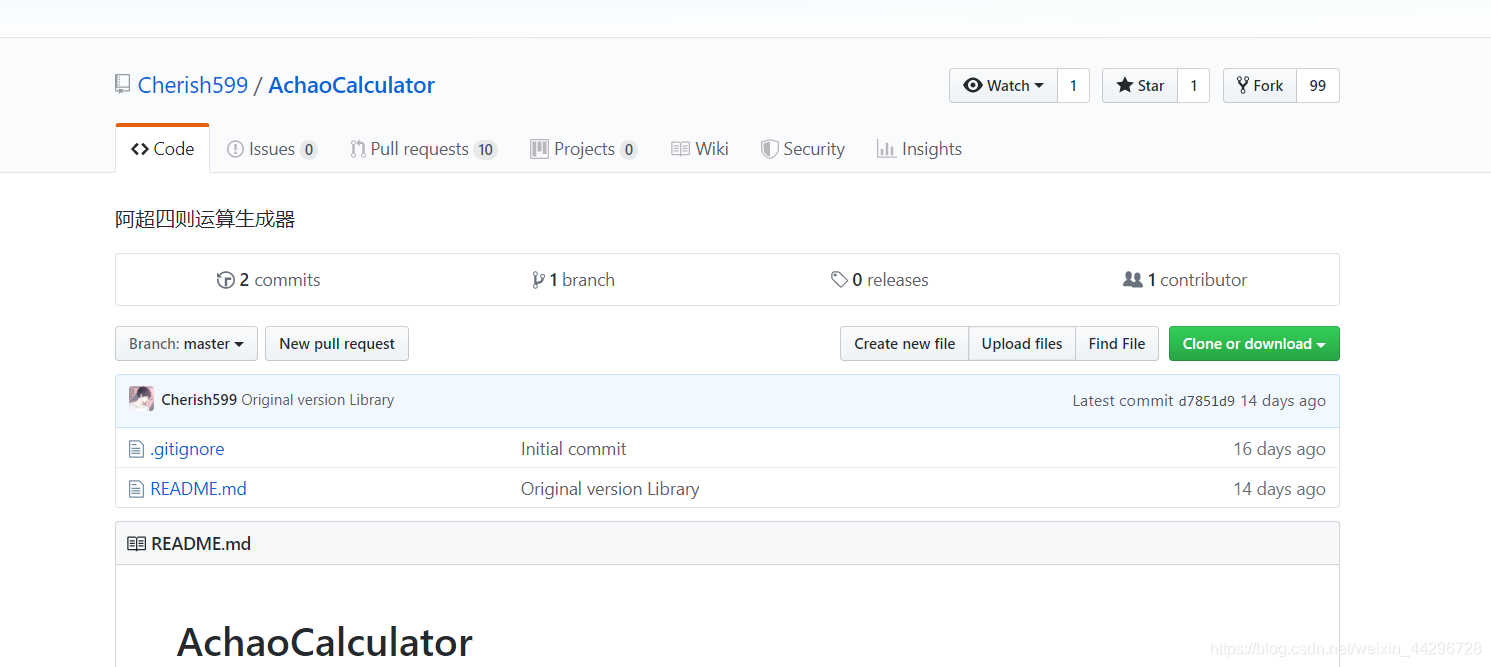Viewport: 1491px width, 667px height.
Task: Open the Projects tab
Action: (583, 149)
